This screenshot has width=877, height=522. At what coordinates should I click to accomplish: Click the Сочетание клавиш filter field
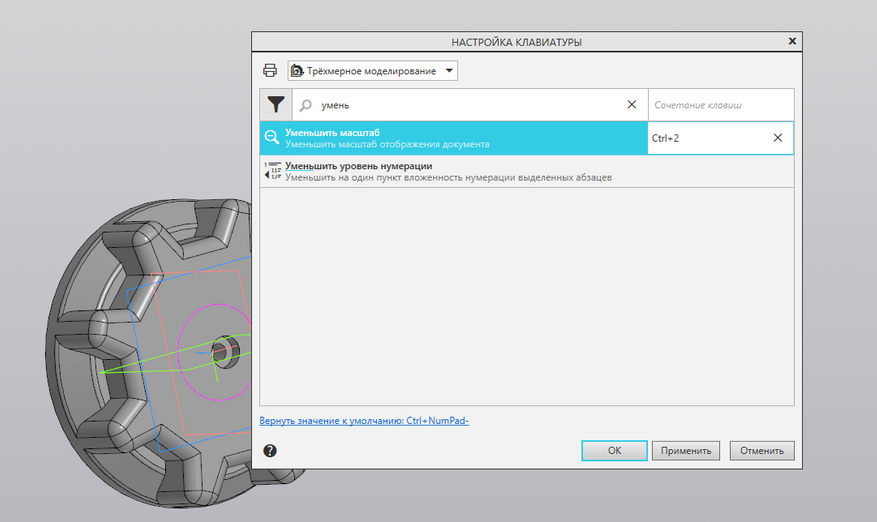721,105
